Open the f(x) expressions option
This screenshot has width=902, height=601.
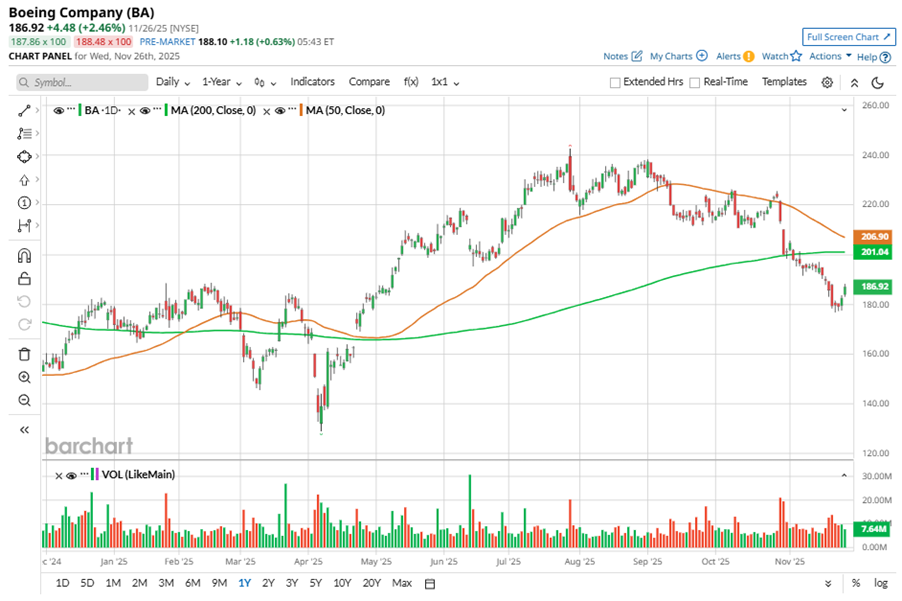tap(411, 82)
